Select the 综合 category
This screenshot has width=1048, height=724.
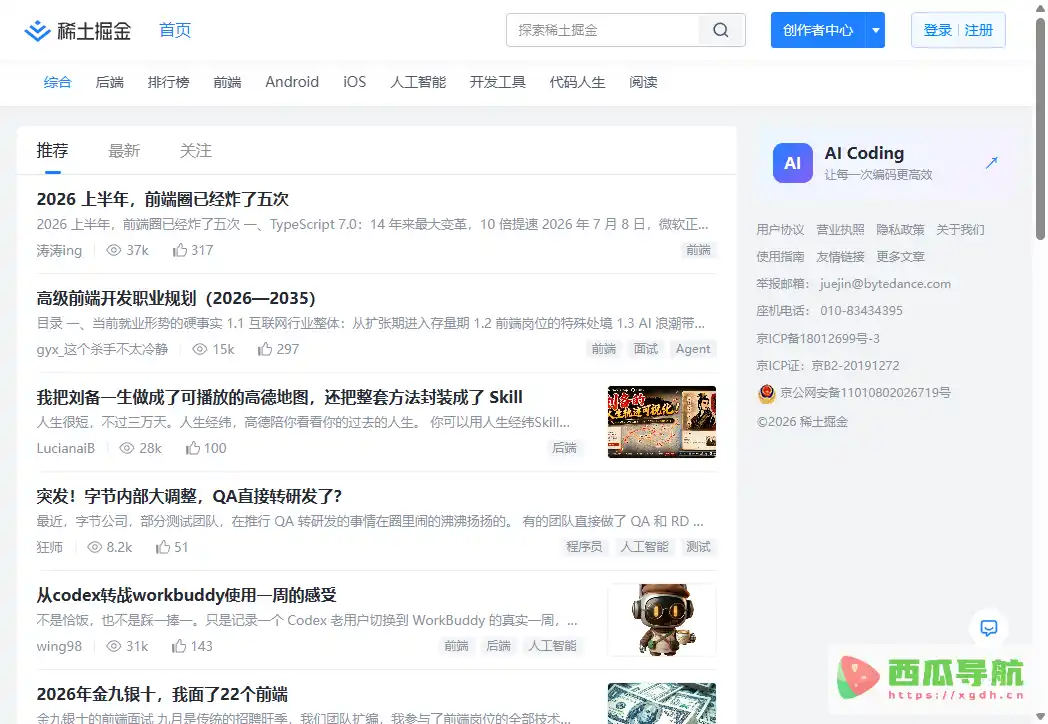(x=57, y=82)
